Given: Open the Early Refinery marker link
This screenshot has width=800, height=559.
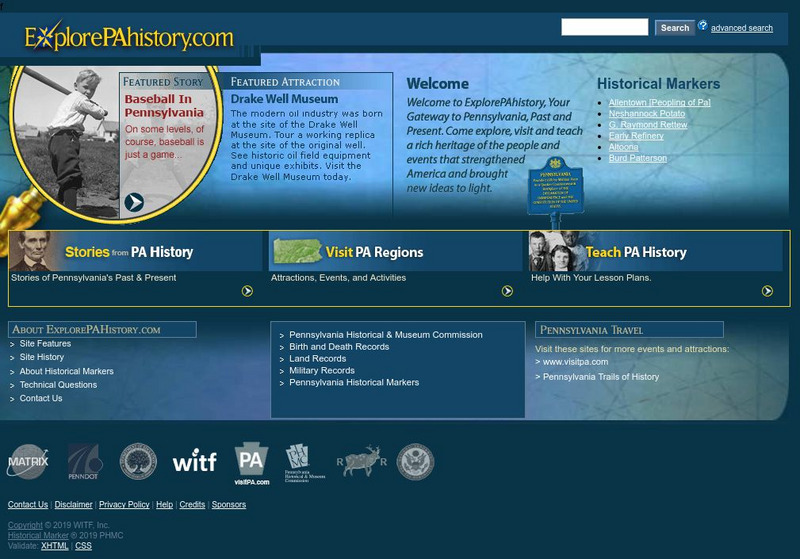Looking at the screenshot, I should tap(636, 136).
